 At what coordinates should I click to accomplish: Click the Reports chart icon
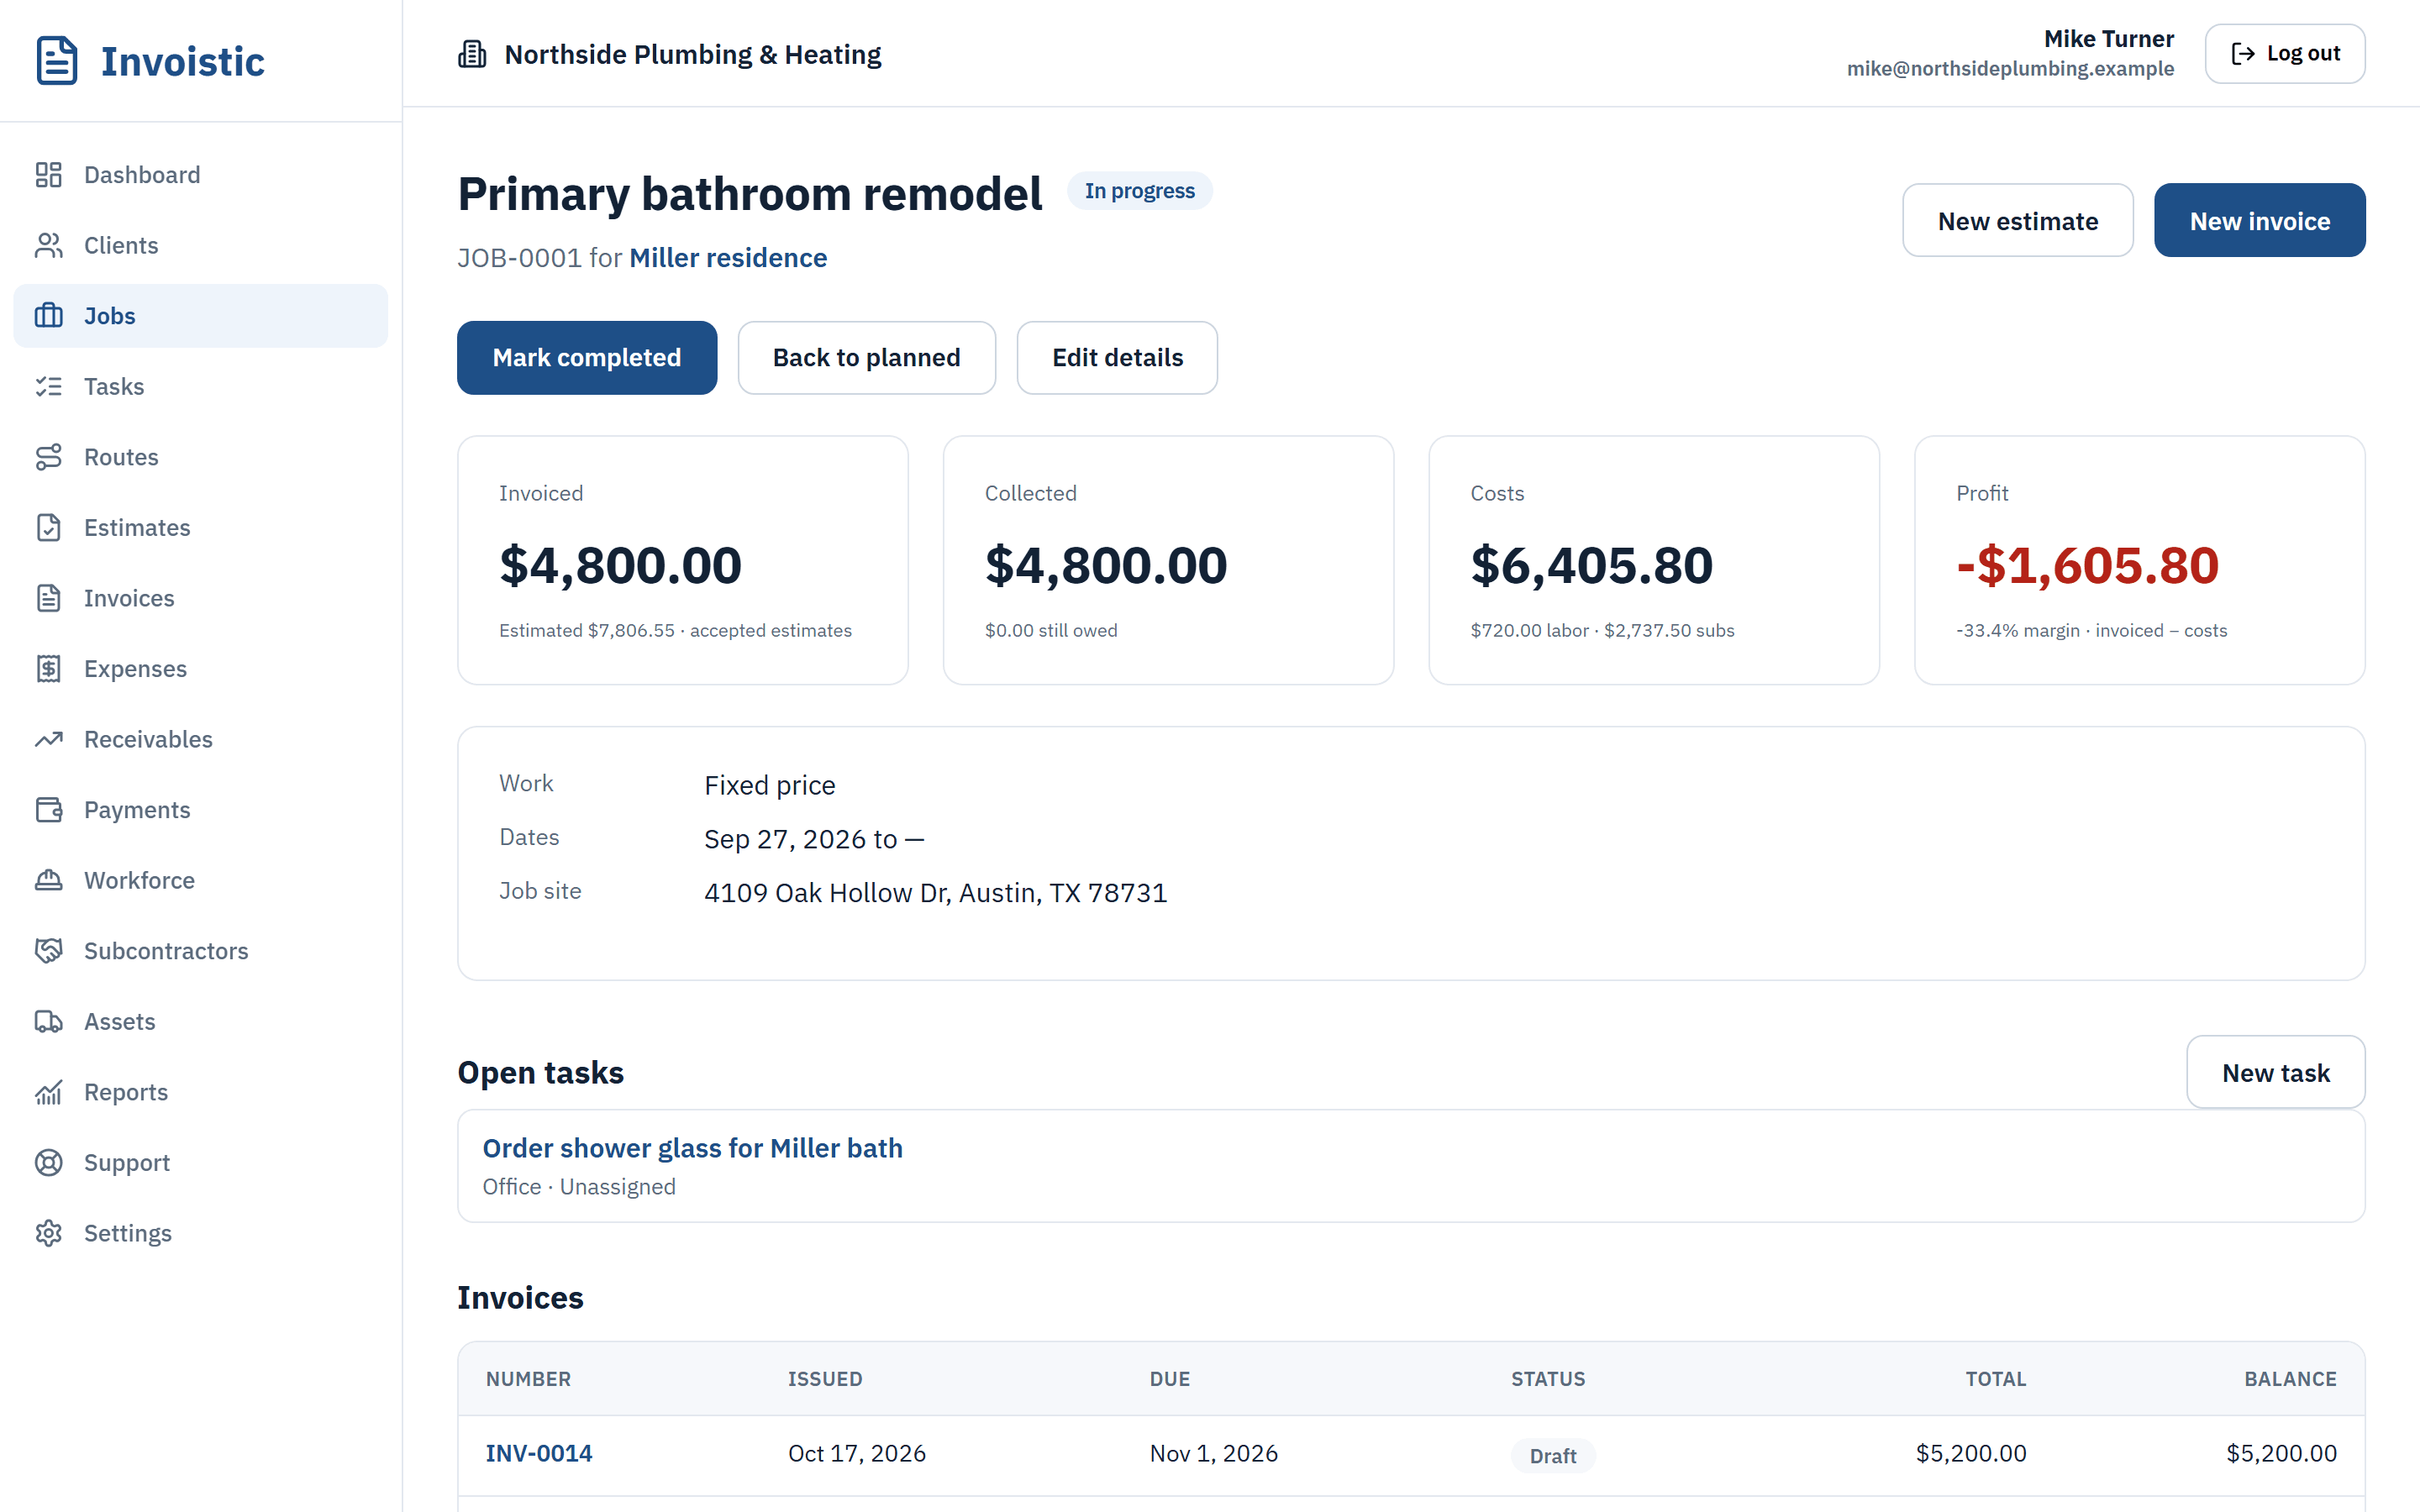tap(49, 1092)
